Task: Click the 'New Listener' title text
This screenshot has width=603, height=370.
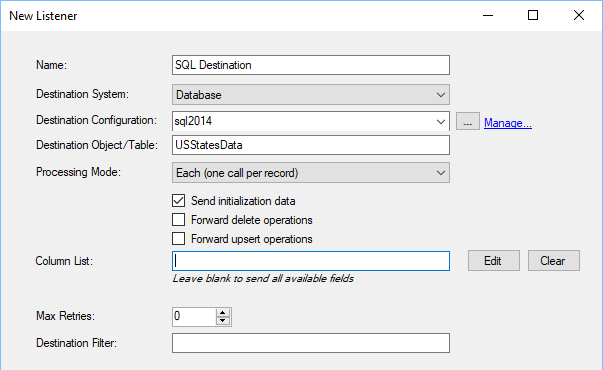Action: coord(43,16)
